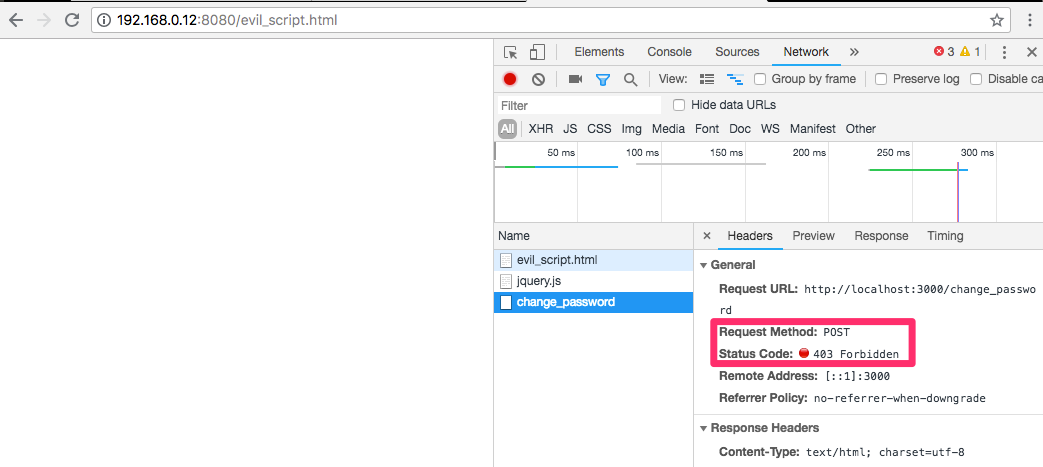Reload the page with refresh icon
Image resolution: width=1043 pixels, height=467 pixels.
coord(72,20)
